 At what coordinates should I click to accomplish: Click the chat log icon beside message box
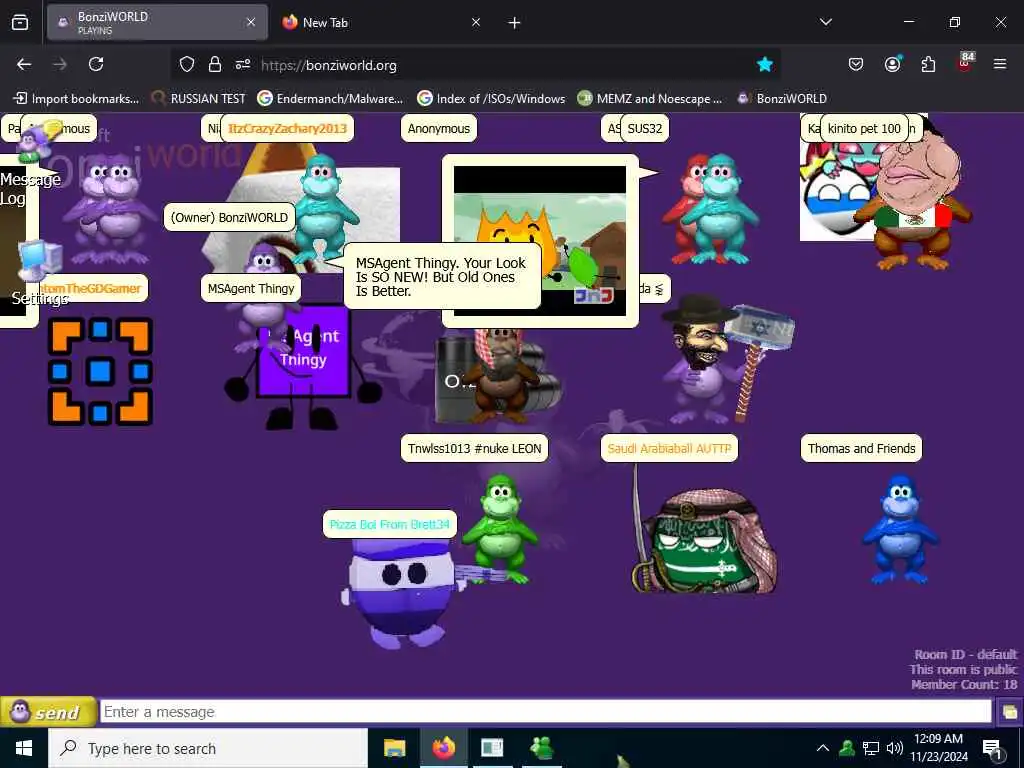(x=1009, y=712)
